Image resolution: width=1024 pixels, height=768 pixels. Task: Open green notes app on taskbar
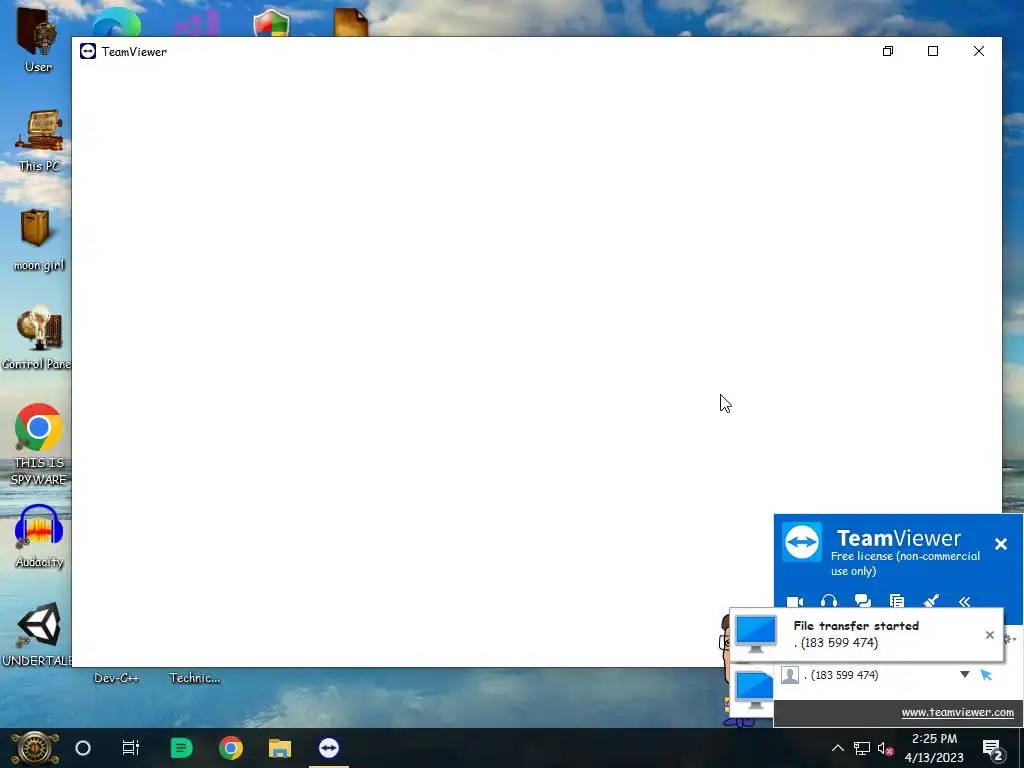(181, 748)
